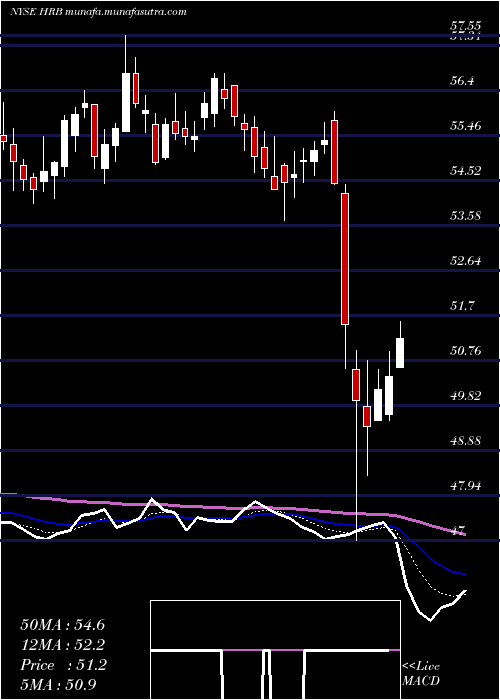Select the 55.46 price axis label
This screenshot has width=500, height=700.
[x=467, y=126]
